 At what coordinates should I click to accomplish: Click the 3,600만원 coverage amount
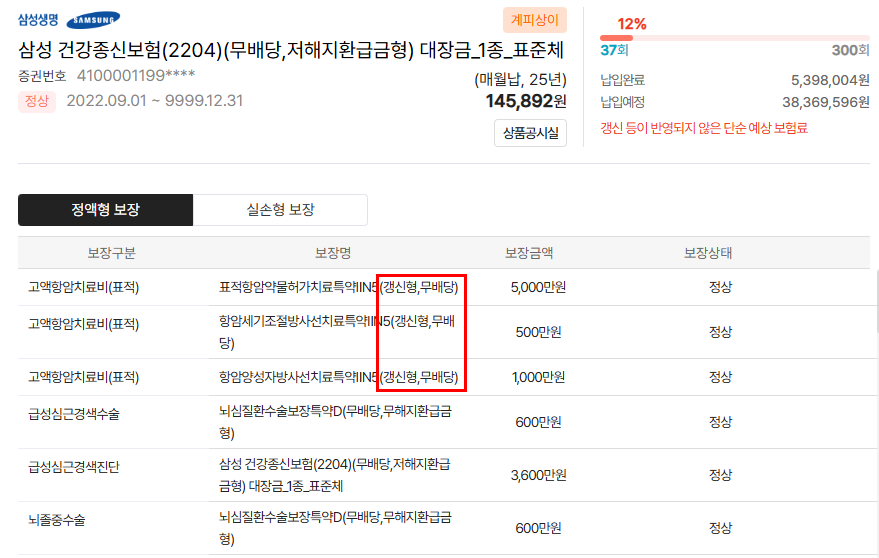point(538,475)
